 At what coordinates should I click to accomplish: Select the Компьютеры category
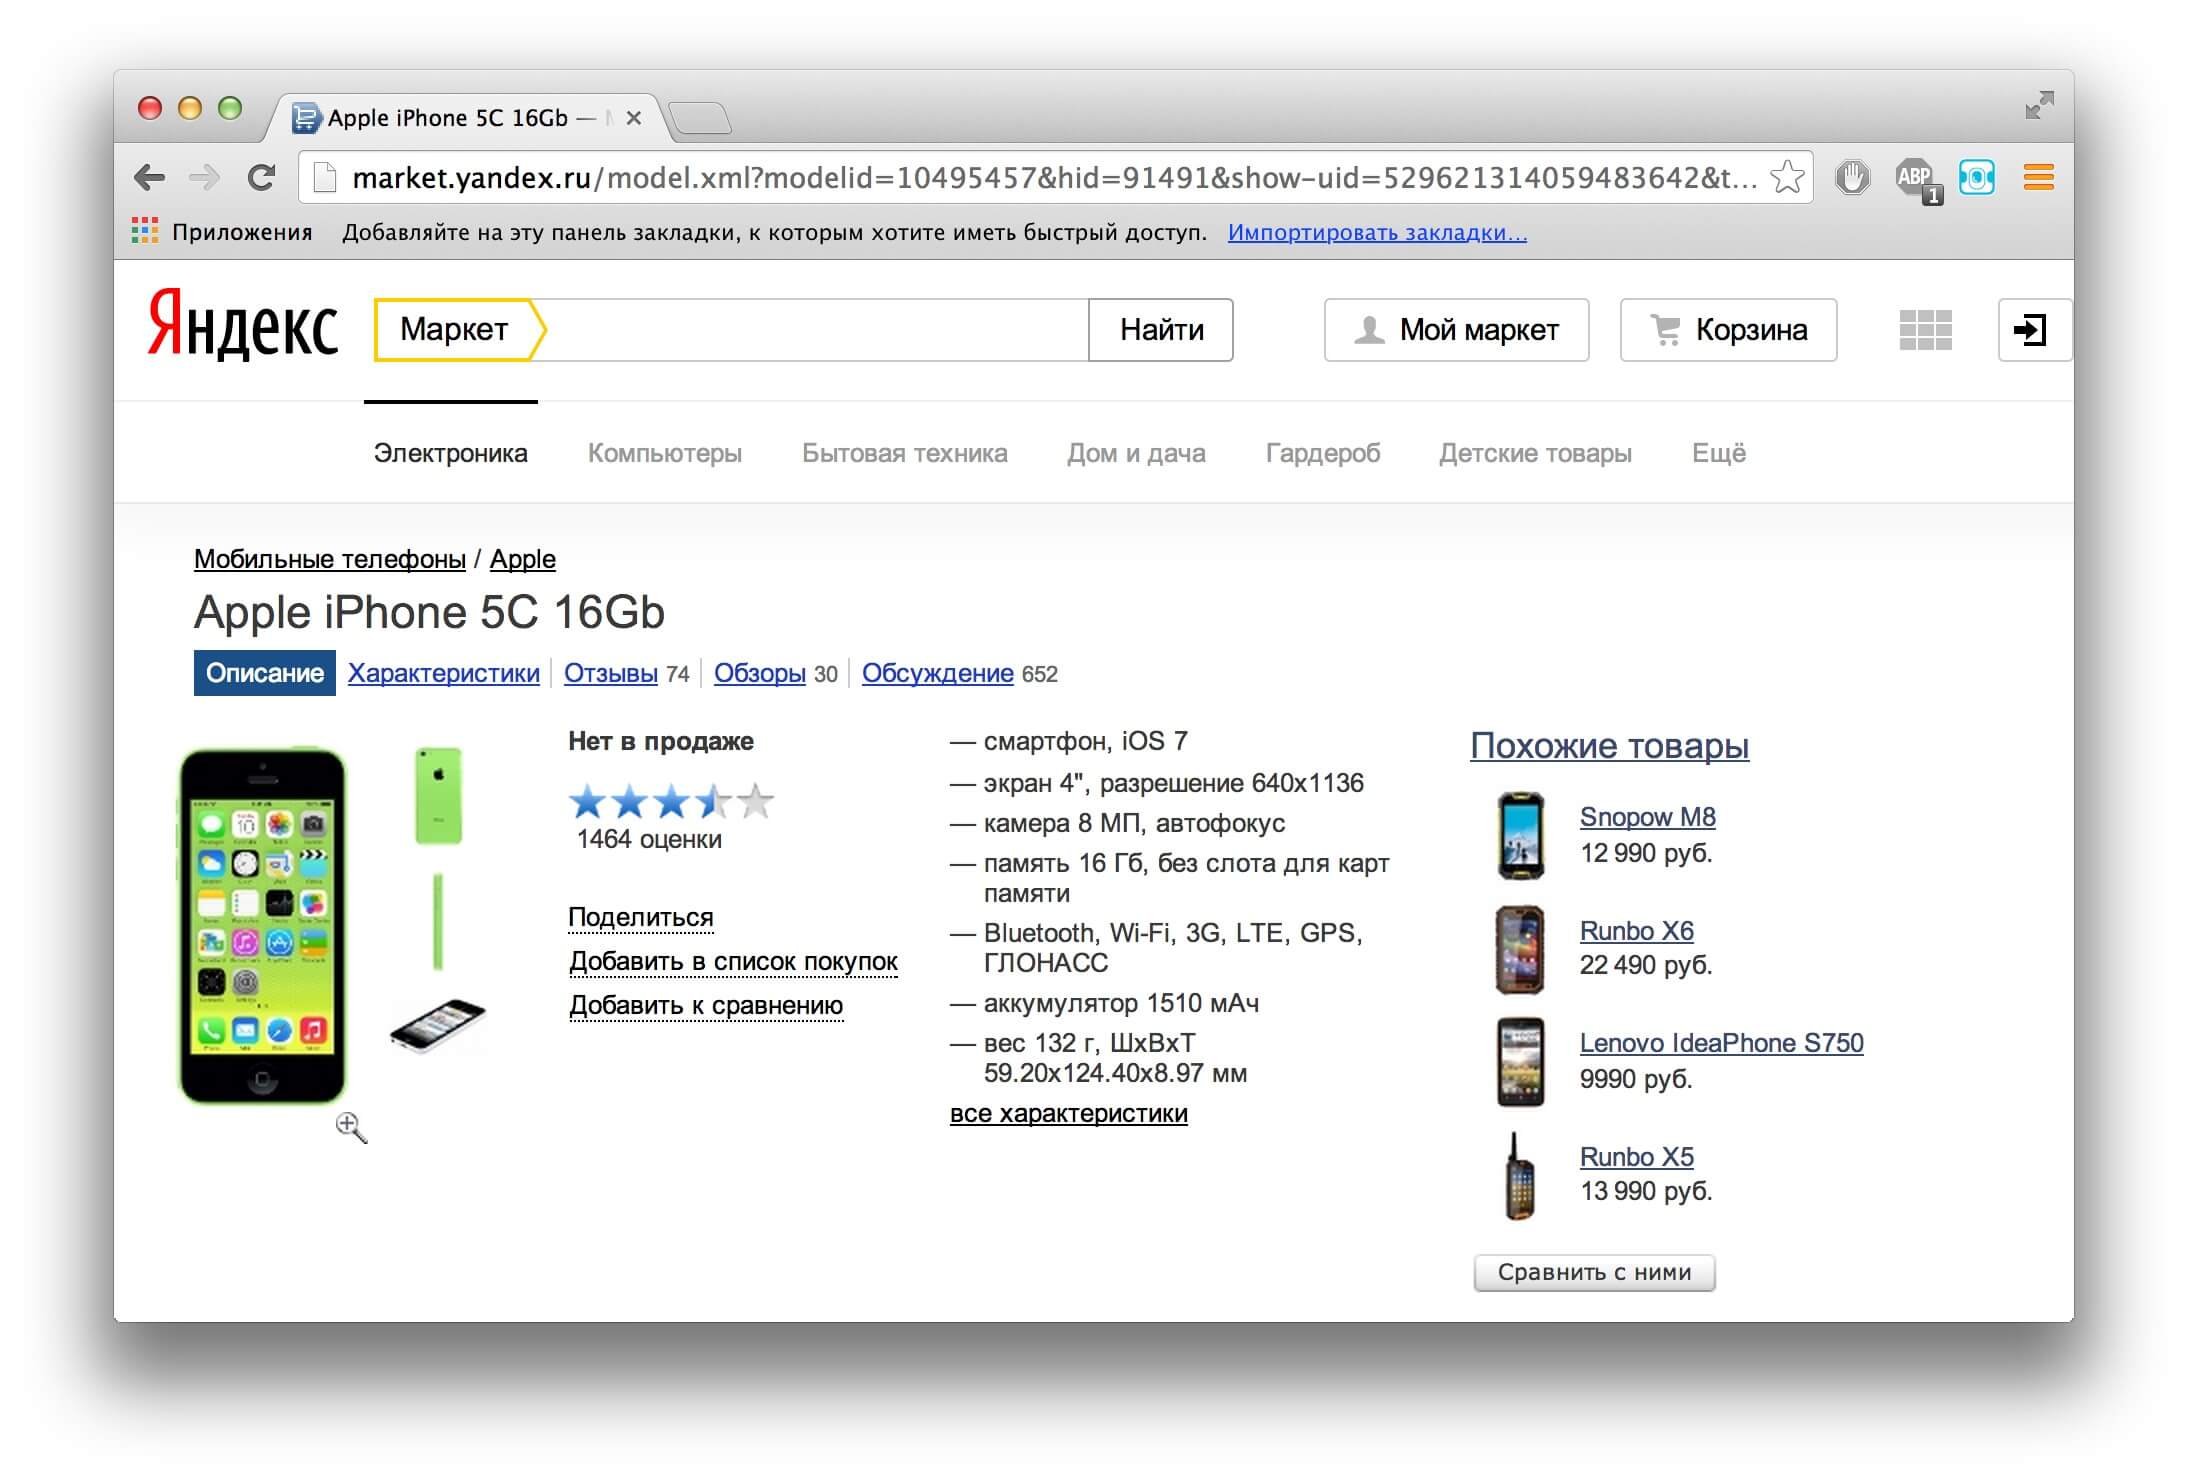click(665, 453)
